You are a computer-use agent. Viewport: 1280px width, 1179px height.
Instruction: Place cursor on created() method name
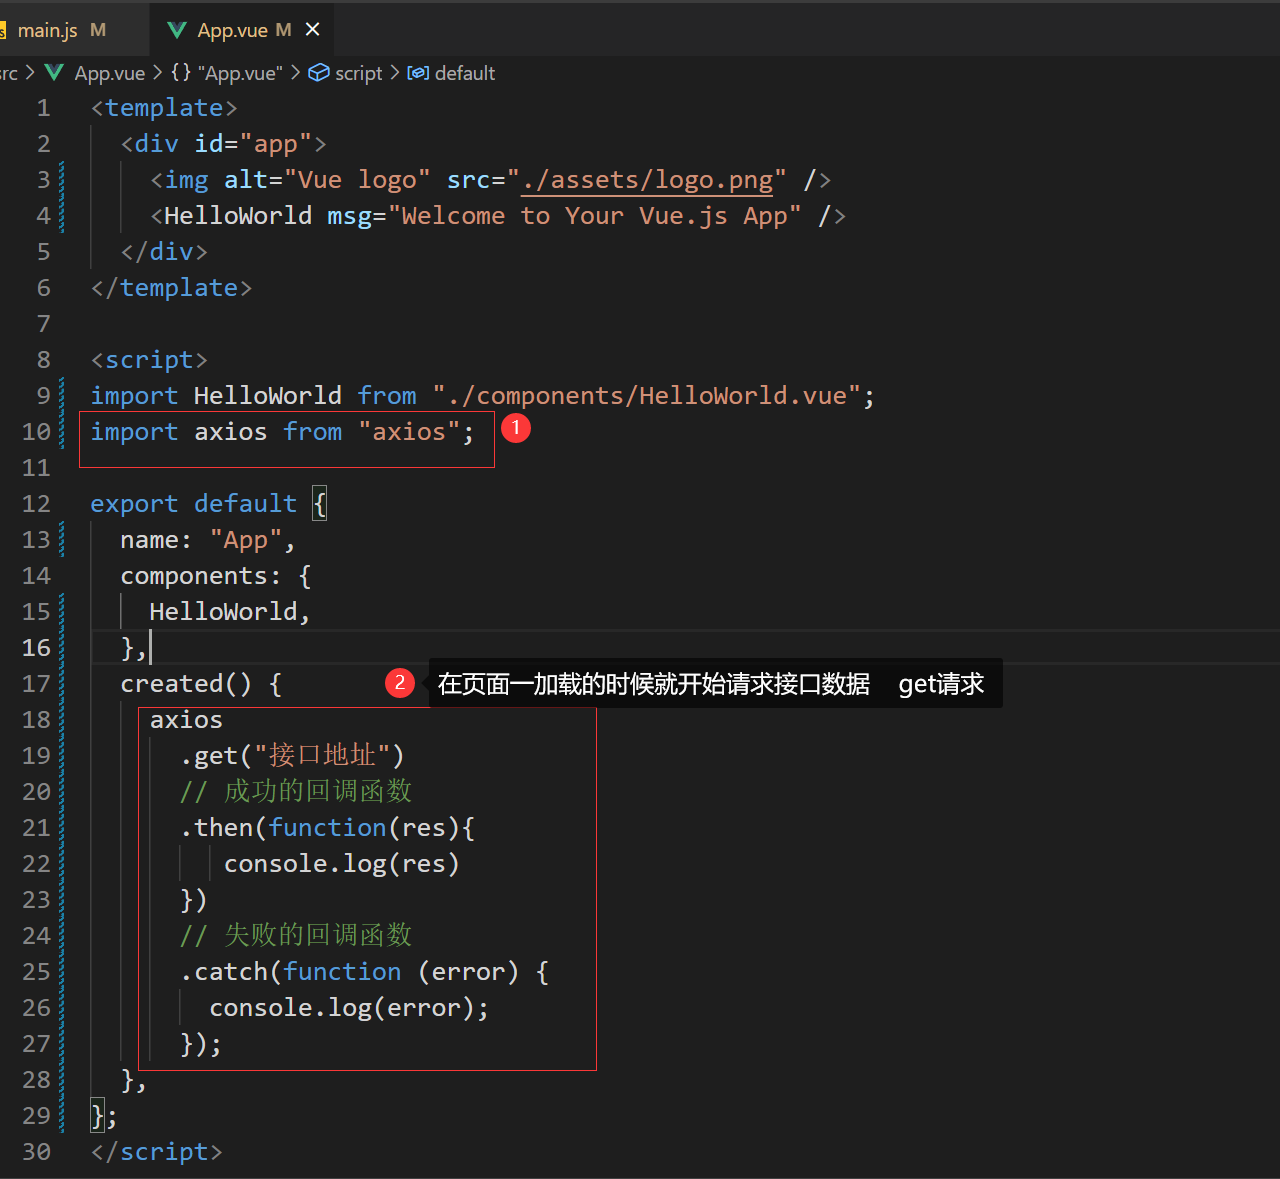172,684
